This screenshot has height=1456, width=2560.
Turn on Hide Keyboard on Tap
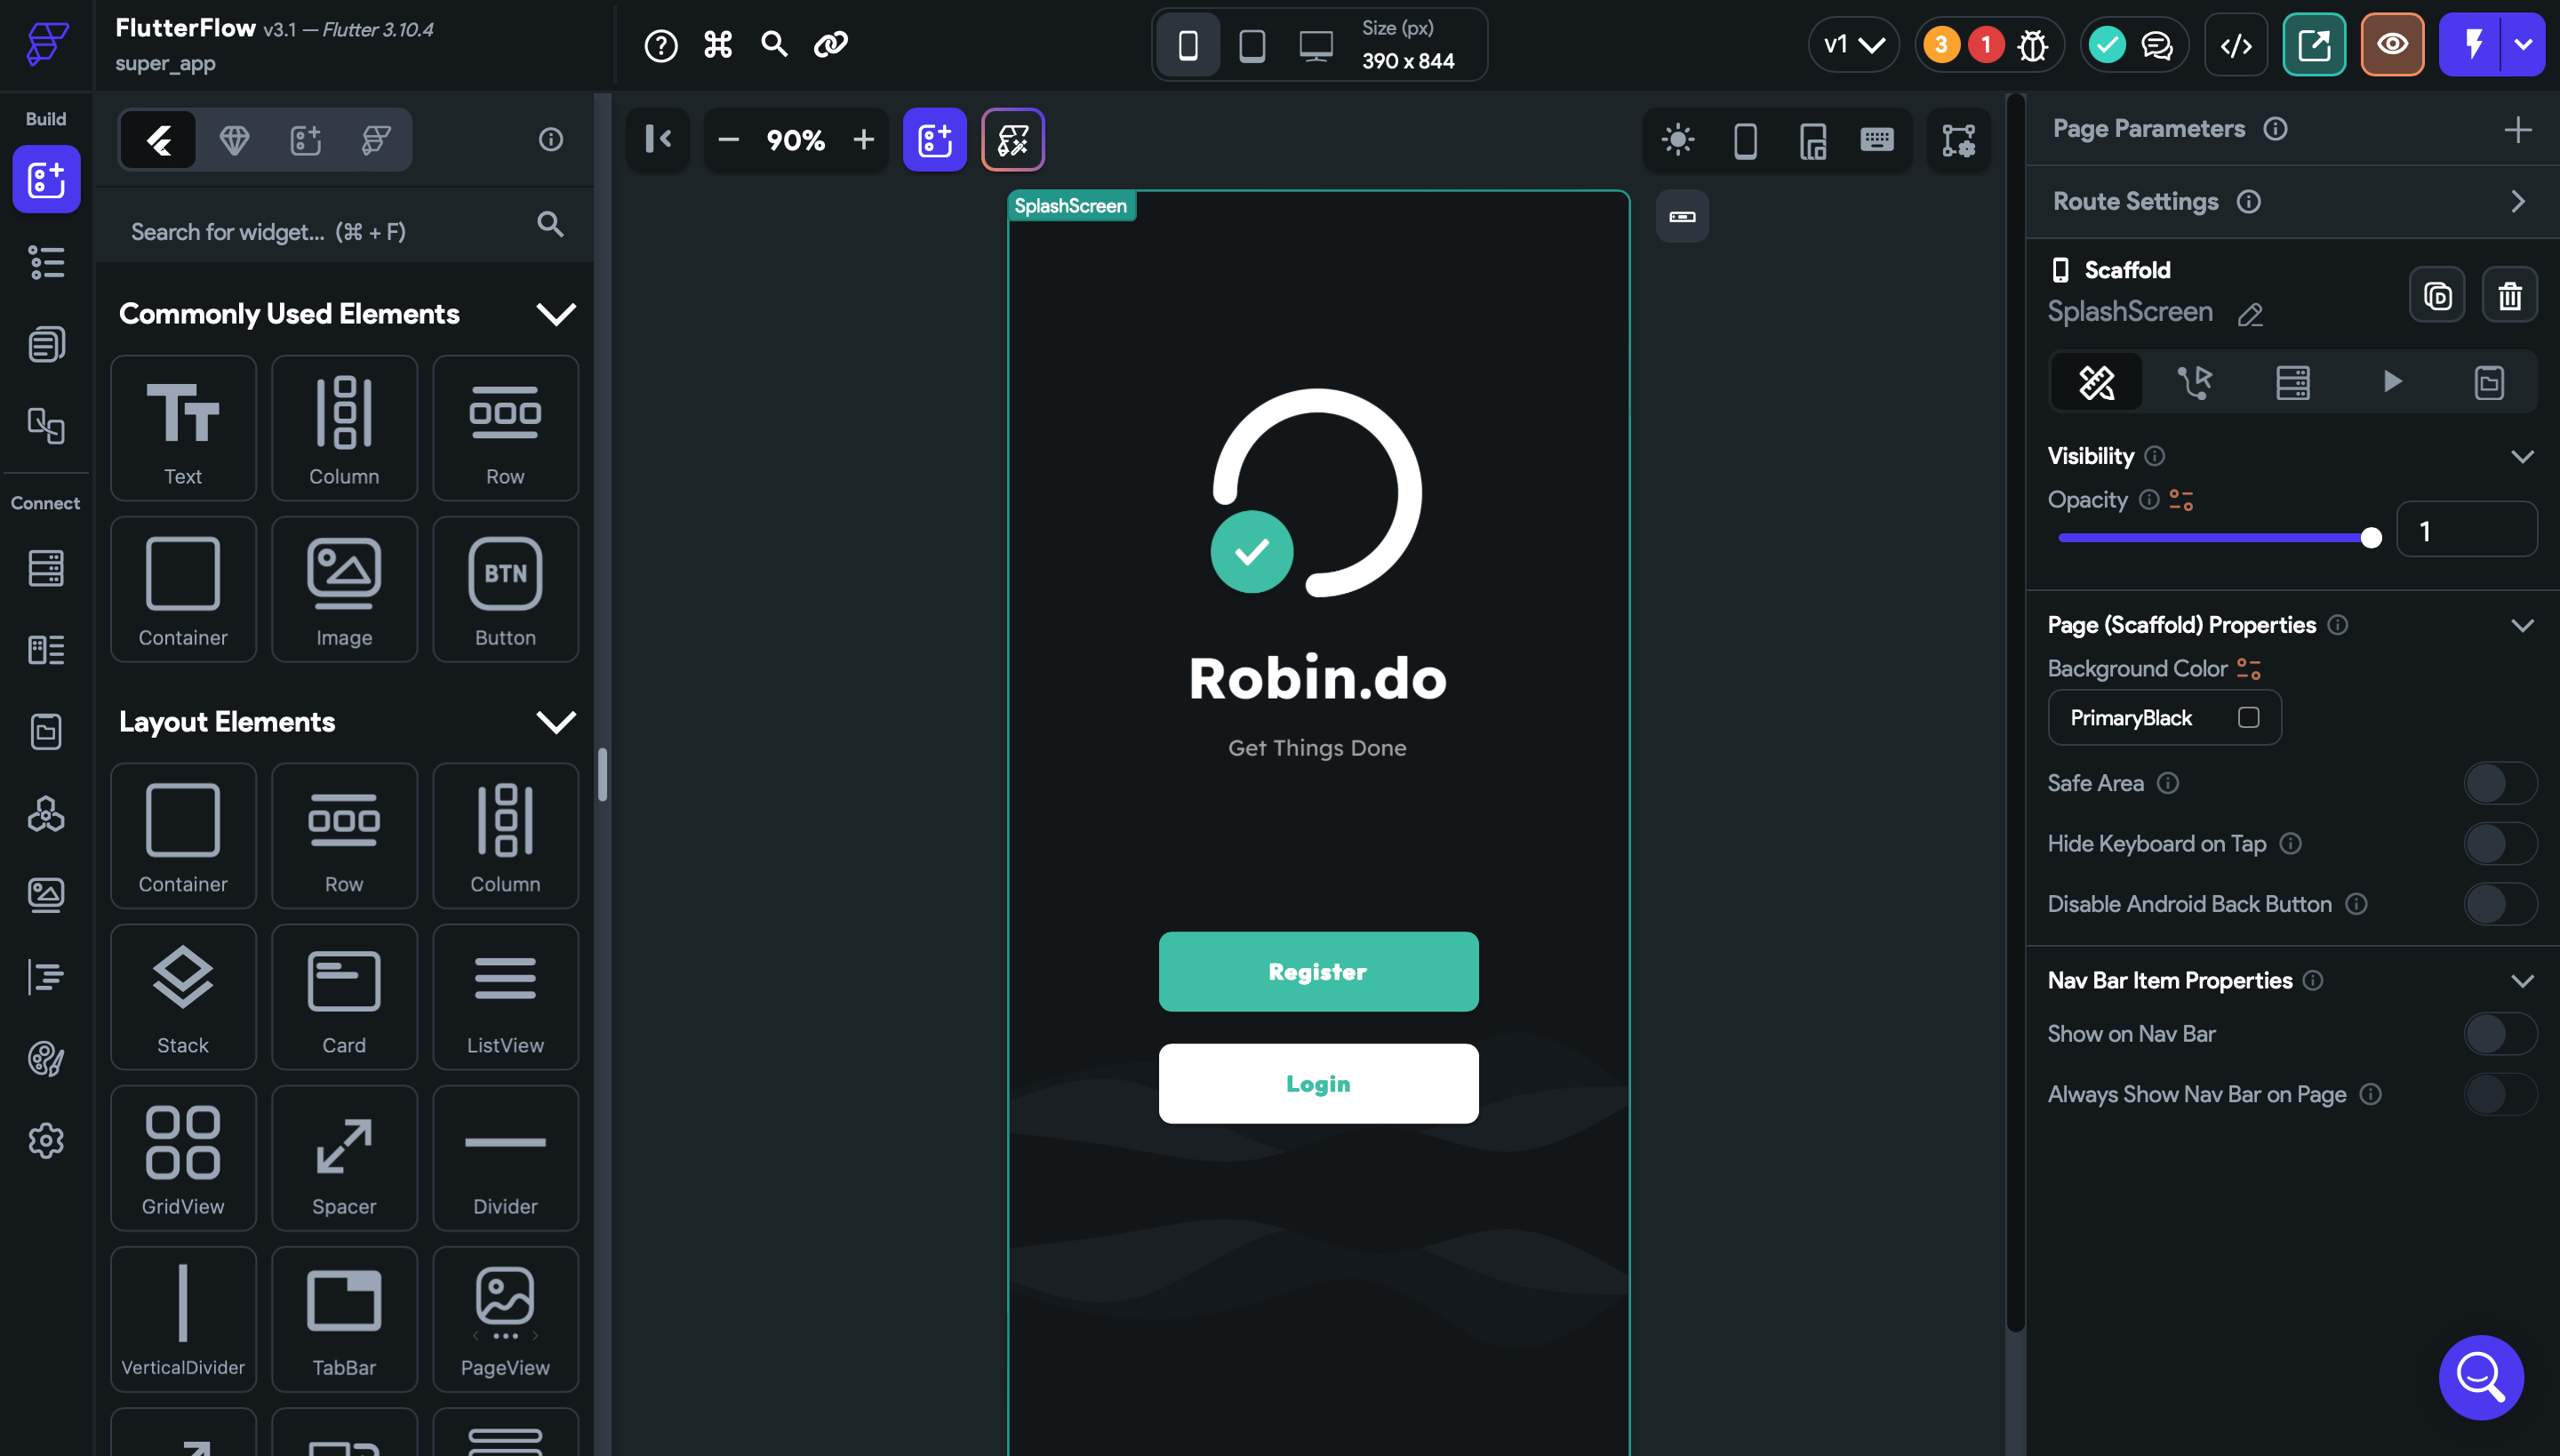click(2499, 844)
